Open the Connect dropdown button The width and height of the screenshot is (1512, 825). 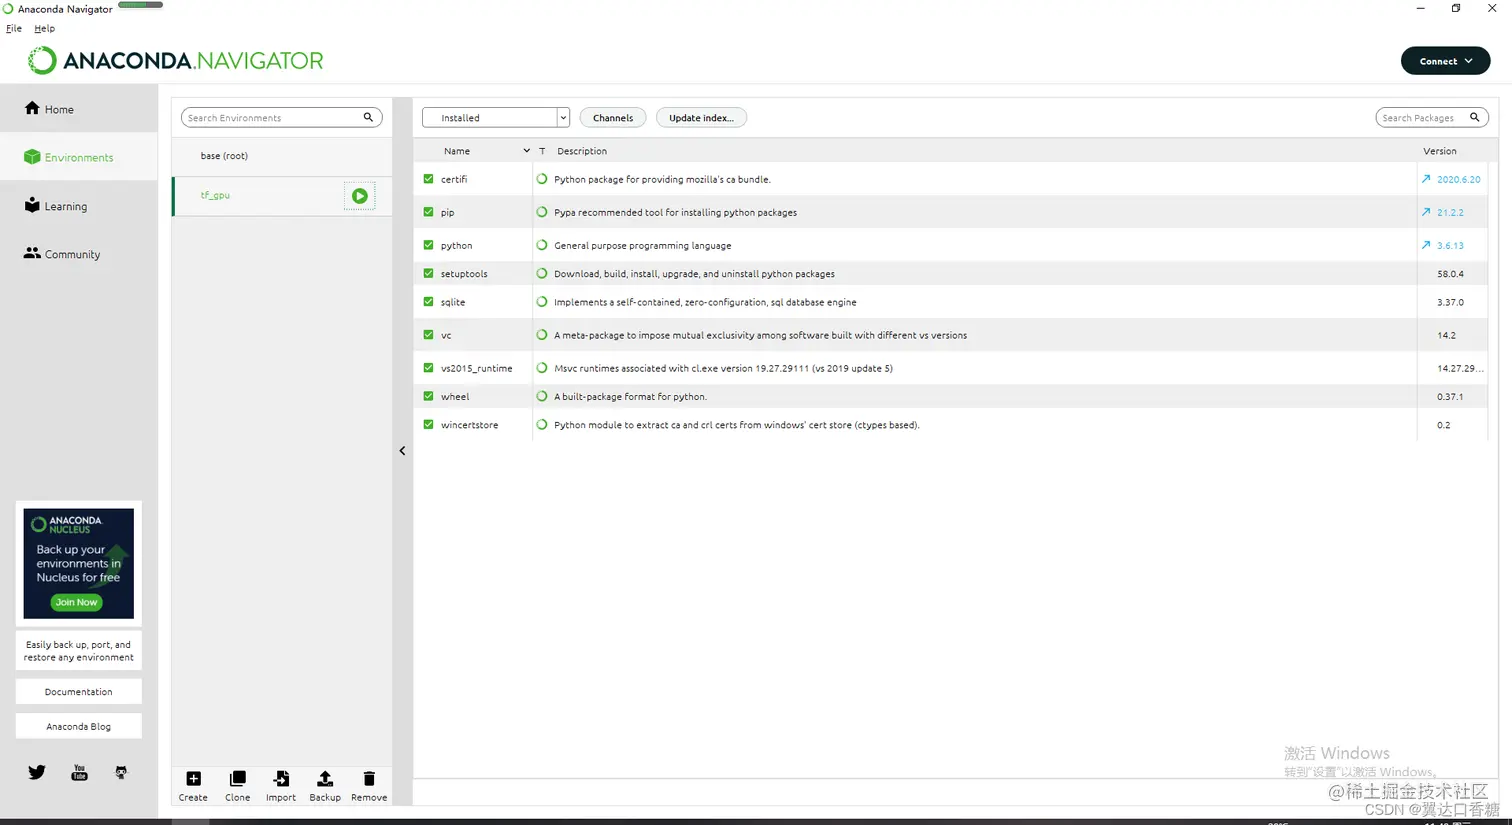(1445, 61)
